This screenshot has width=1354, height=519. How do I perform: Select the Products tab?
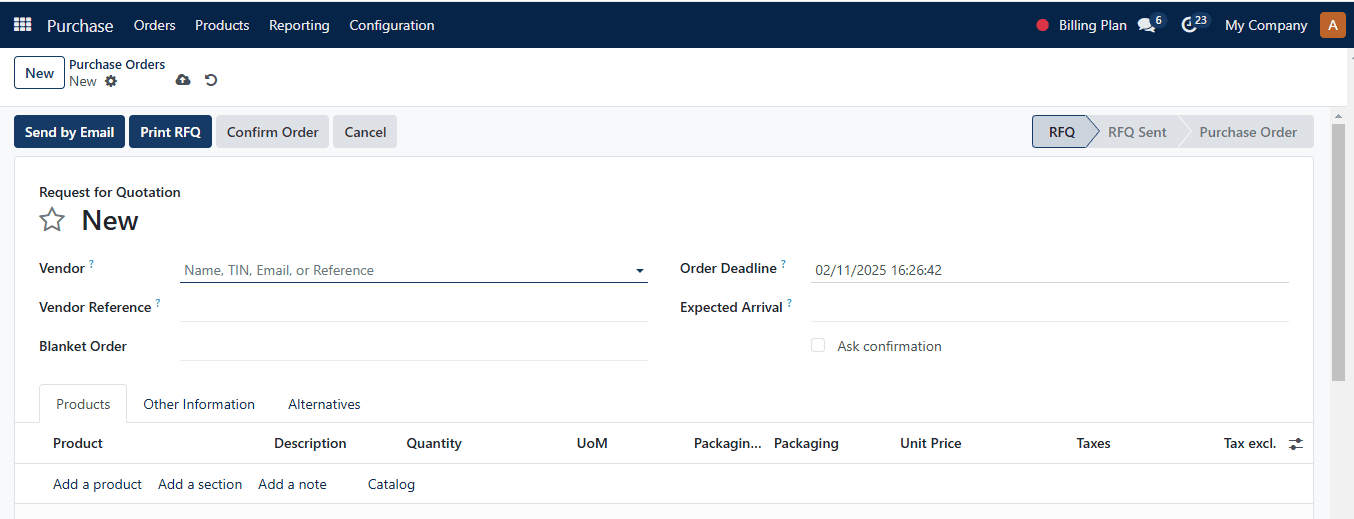tap(83, 404)
